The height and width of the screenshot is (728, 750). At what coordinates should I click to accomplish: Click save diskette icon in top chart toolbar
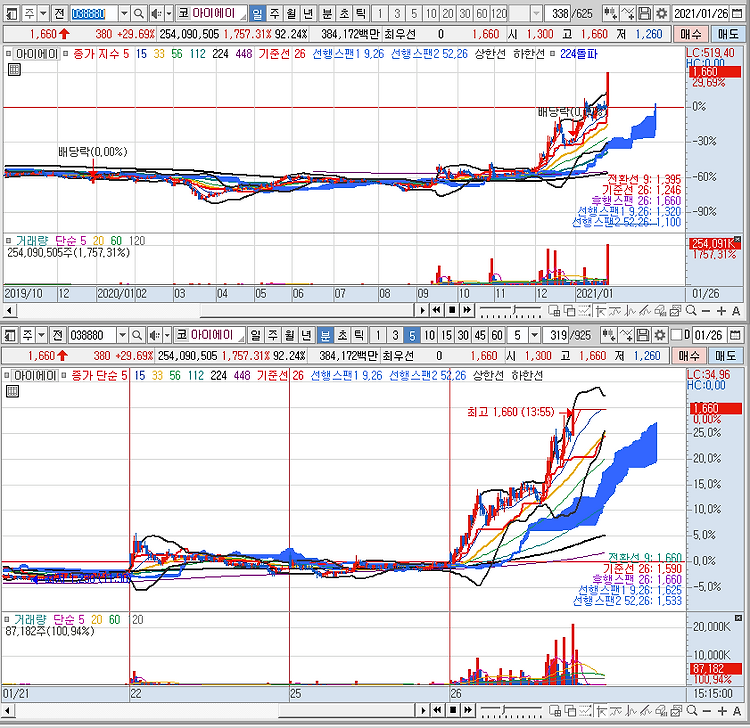pos(645,13)
